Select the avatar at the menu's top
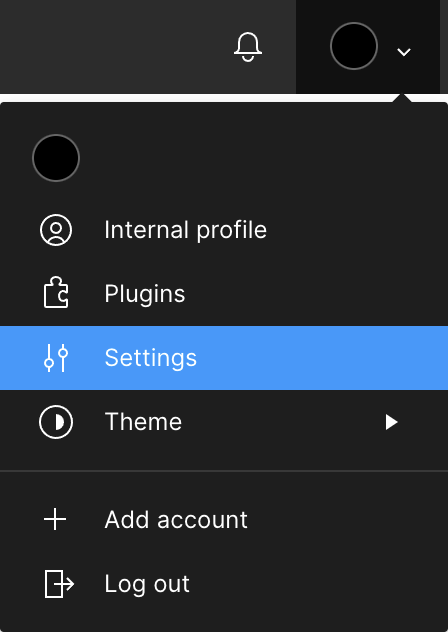The width and height of the screenshot is (448, 632). [56, 158]
